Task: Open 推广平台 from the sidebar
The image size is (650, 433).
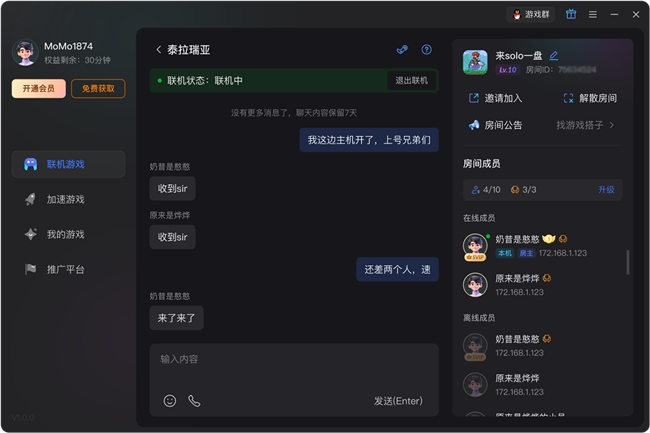Action: [67, 269]
